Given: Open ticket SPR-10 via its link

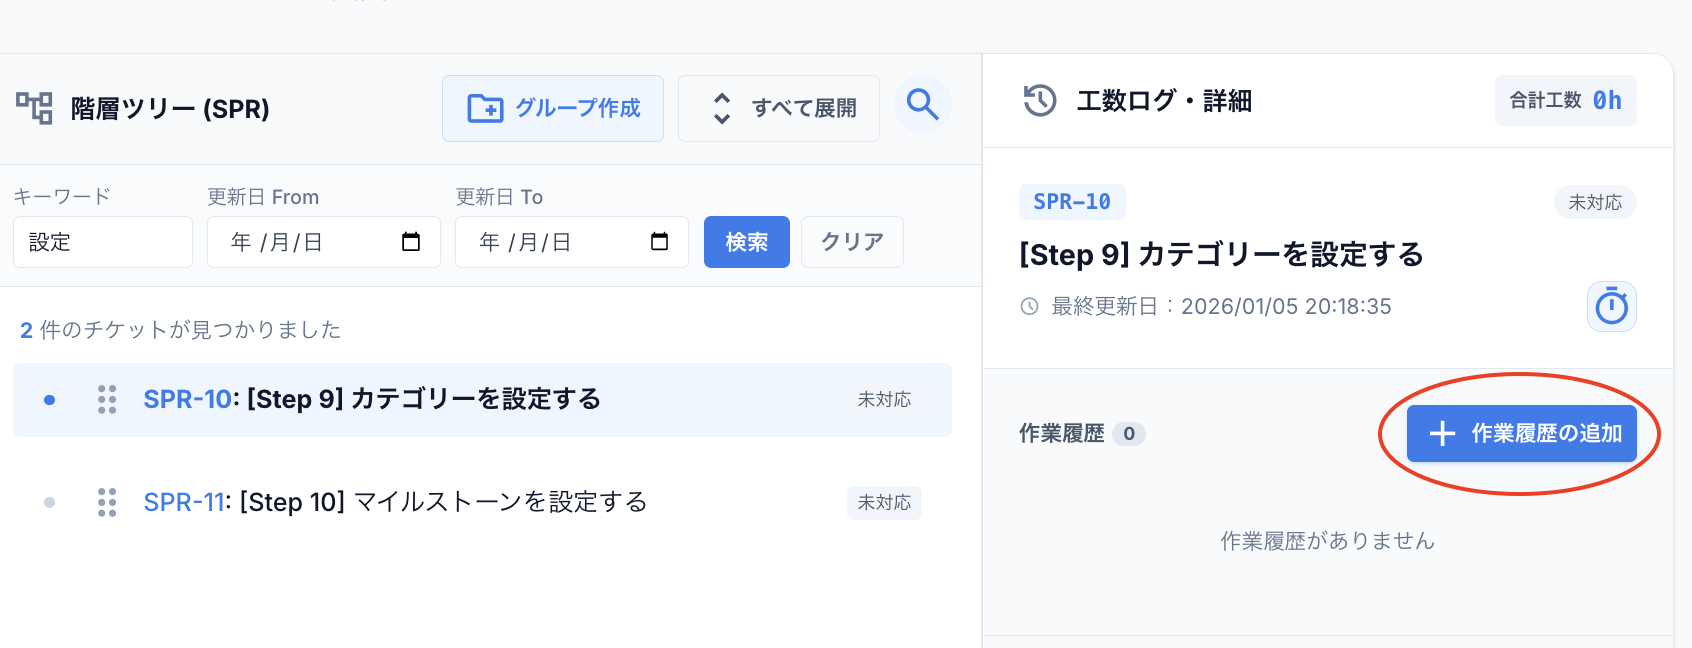Looking at the screenshot, I should pyautogui.click(x=184, y=399).
